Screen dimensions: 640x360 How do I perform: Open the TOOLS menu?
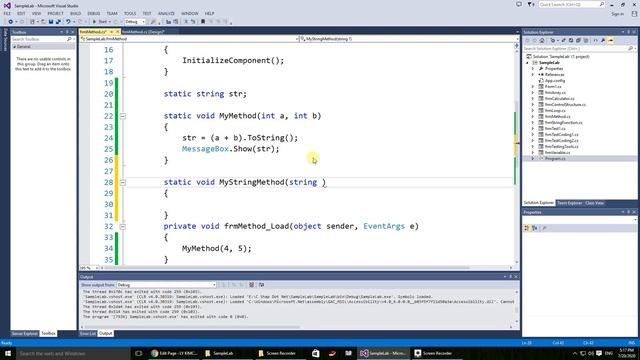tap(130, 13)
